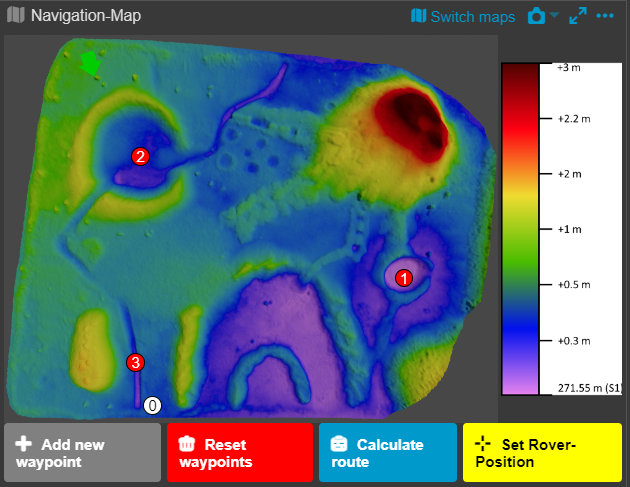Select waypoint marker 1 on the map
The width and height of the screenshot is (630, 487).
[404, 278]
